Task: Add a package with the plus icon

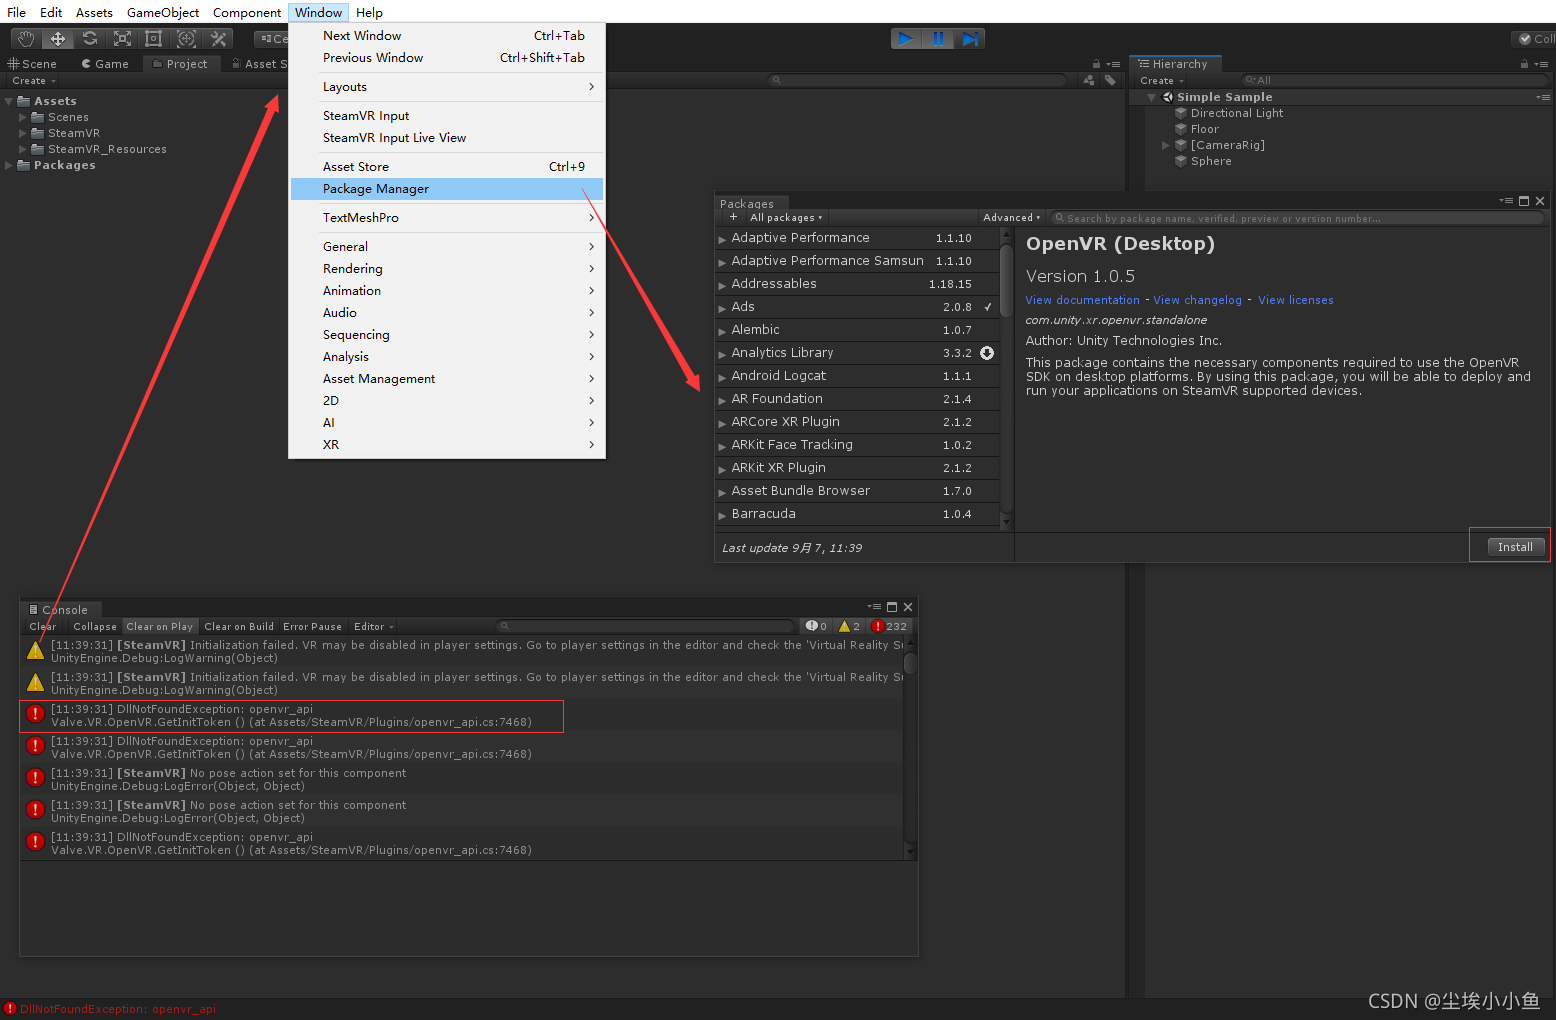Action: point(733,217)
